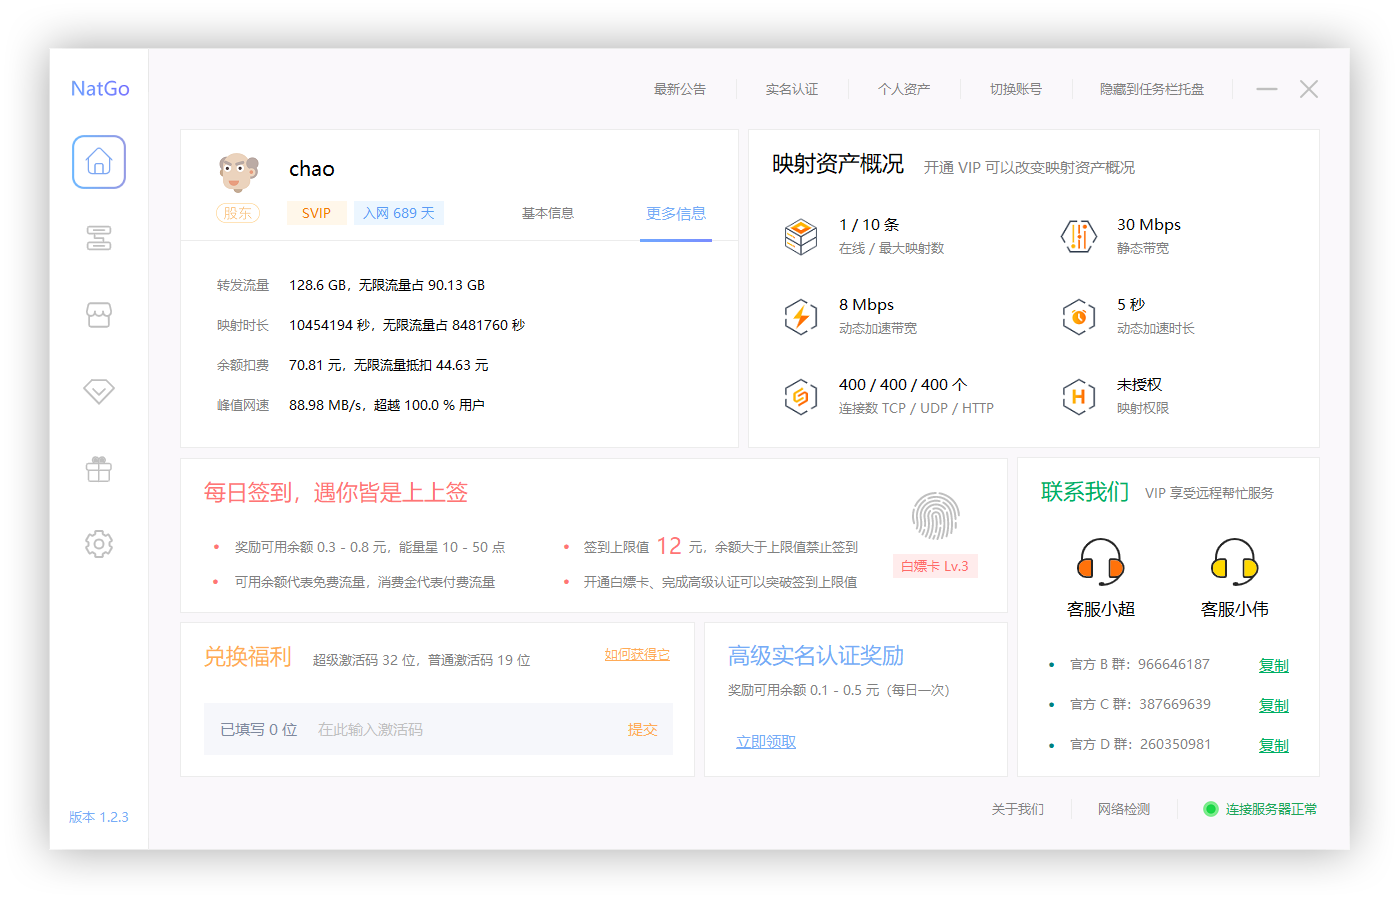Select 隐藏到任务栏托盘 to minimize to tray
This screenshot has height=900, width=1400.
tap(1150, 89)
